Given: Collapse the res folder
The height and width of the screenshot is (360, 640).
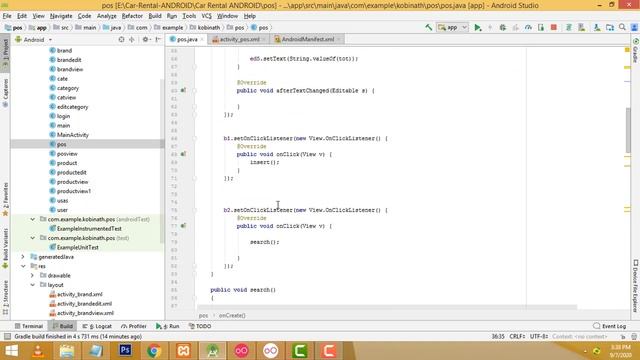Looking at the screenshot, I should point(23,266).
